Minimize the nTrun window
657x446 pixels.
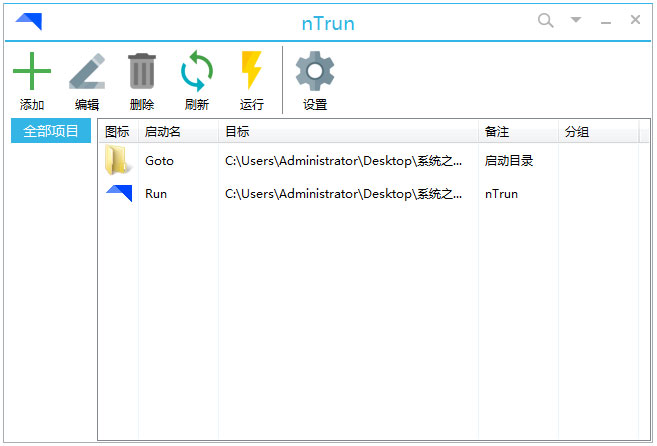[605, 22]
